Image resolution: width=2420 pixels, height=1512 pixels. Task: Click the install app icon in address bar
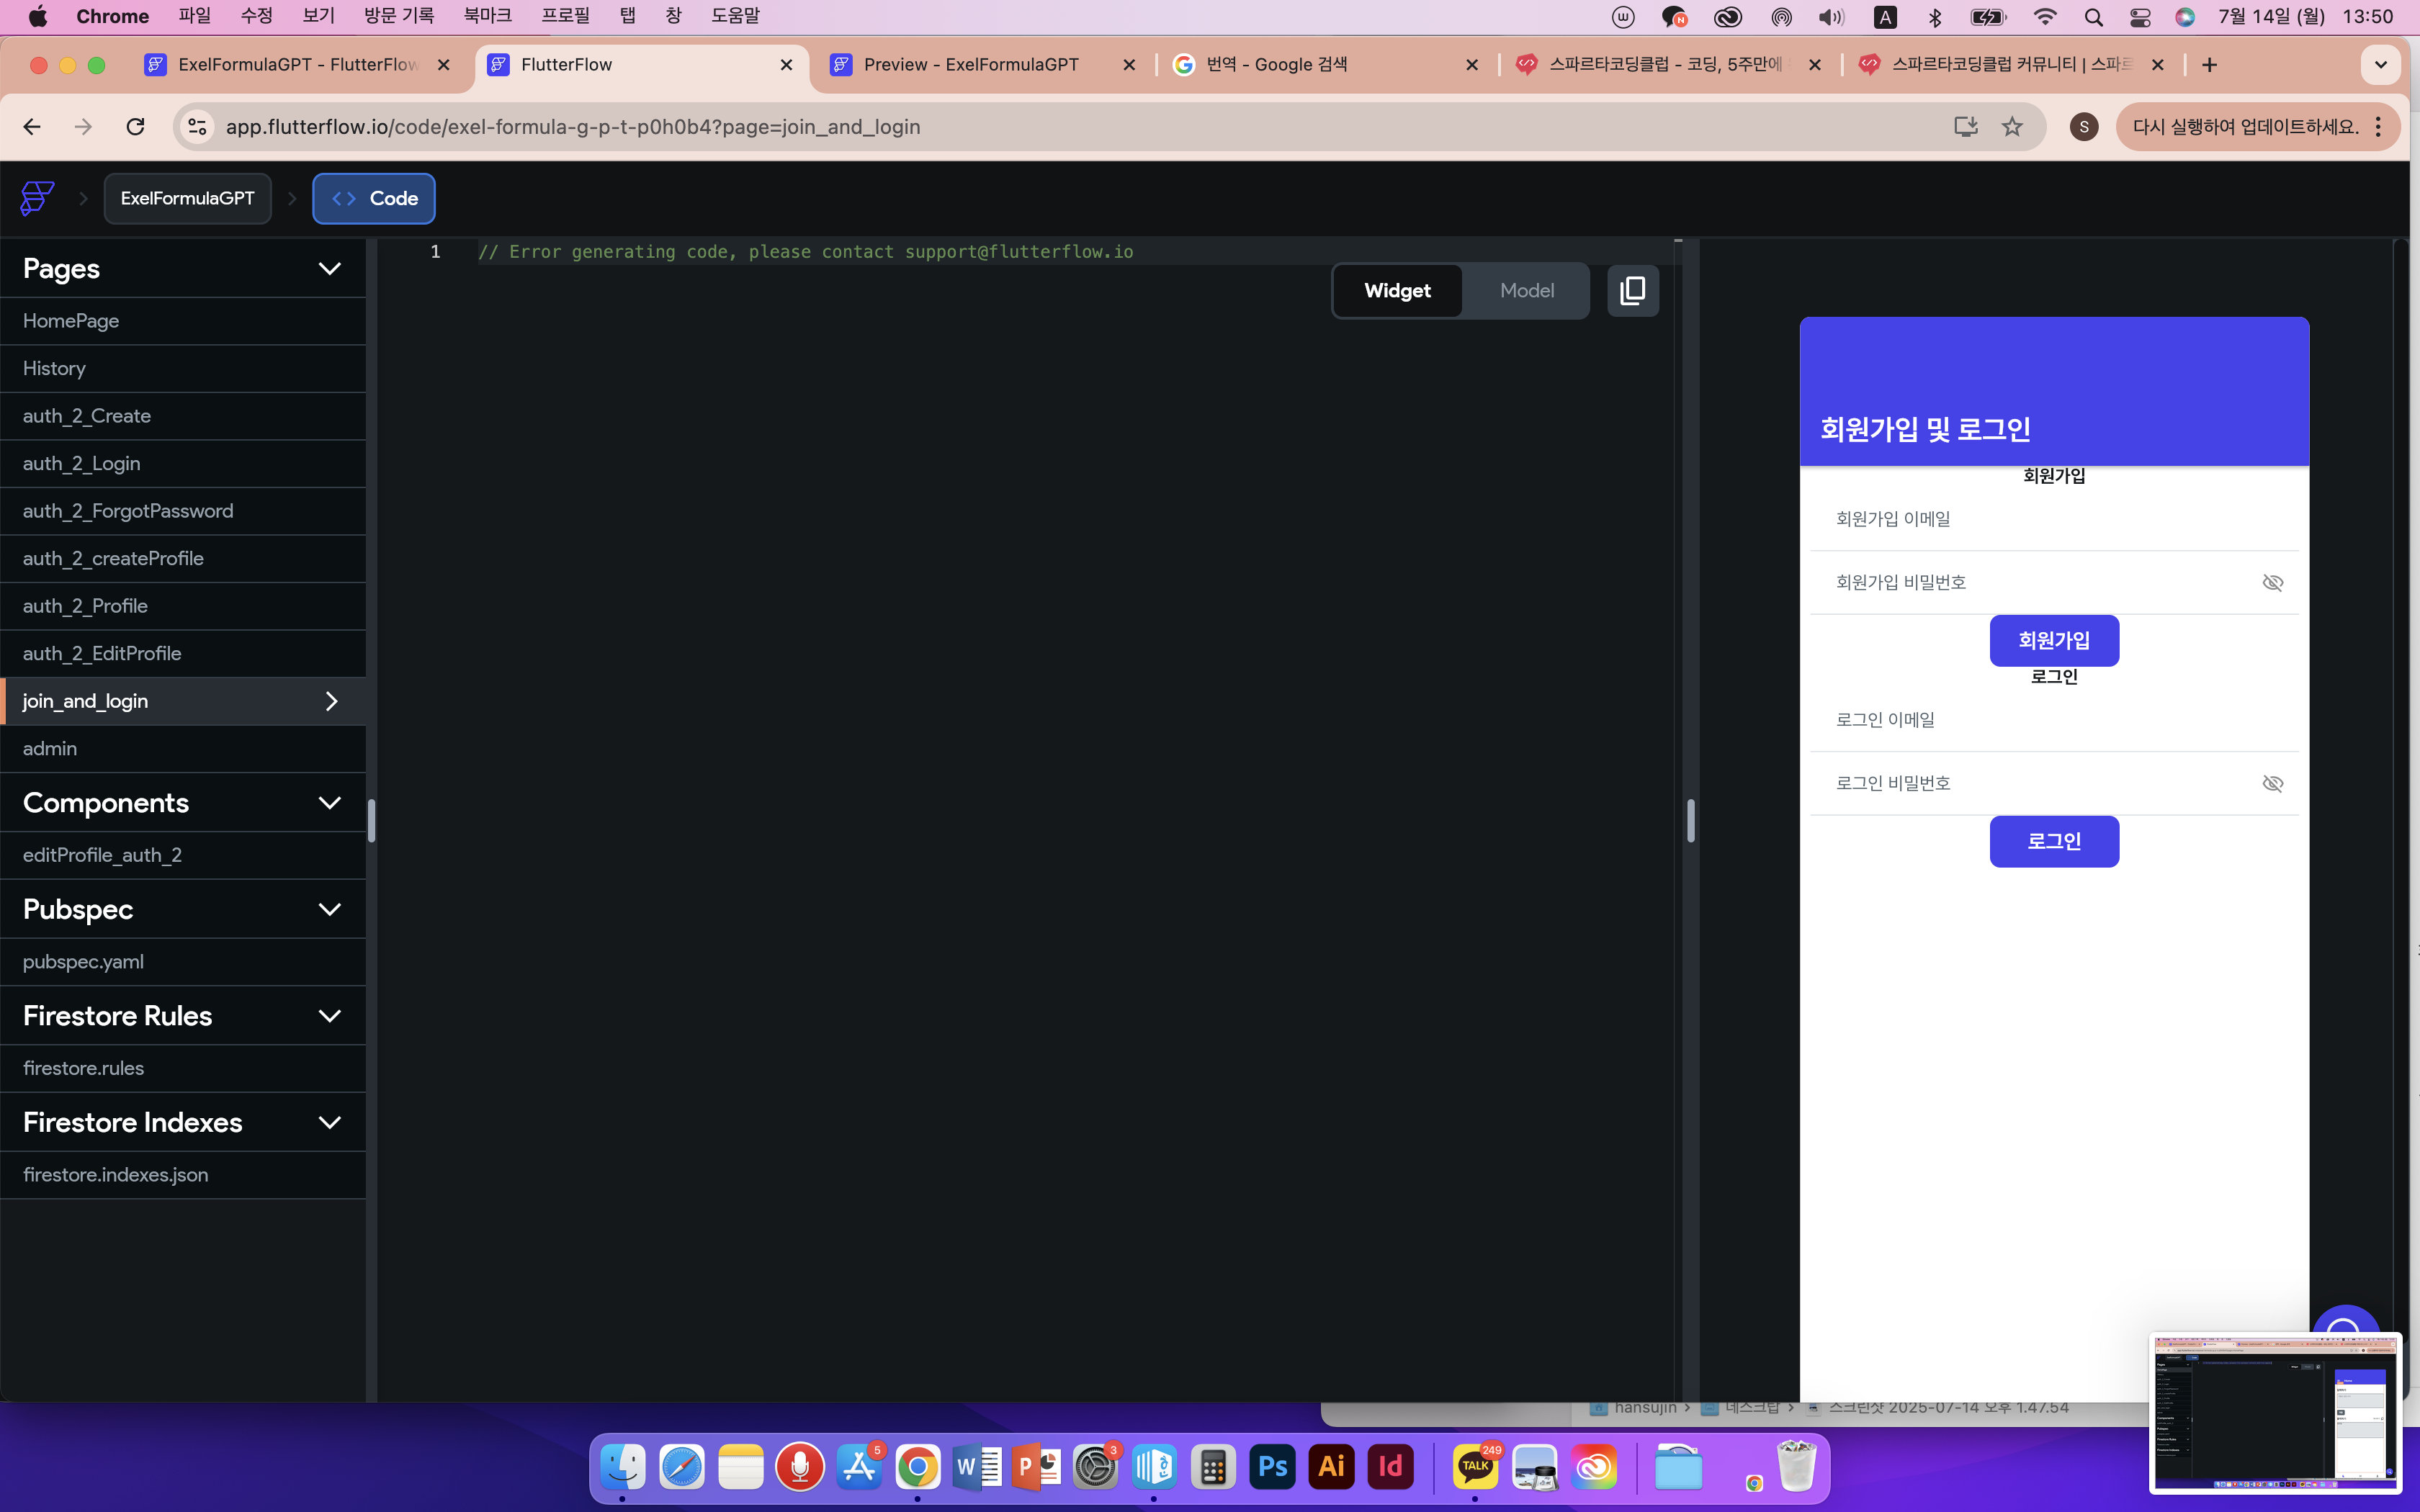pyautogui.click(x=1965, y=127)
